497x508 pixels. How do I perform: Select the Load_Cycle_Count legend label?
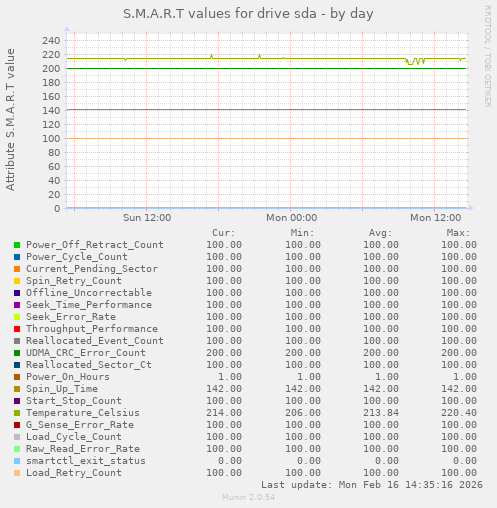74,437
